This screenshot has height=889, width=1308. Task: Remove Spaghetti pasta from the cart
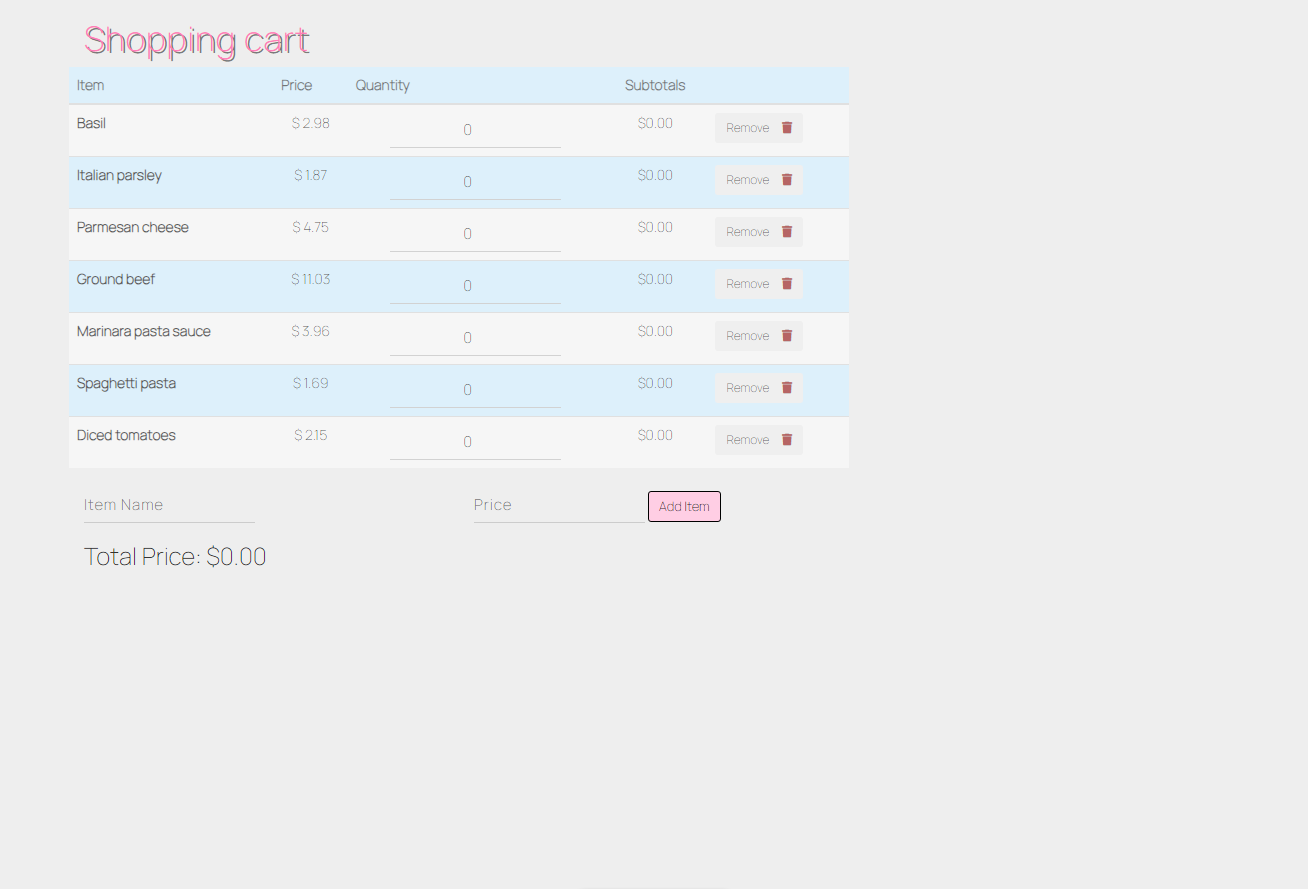748,387
